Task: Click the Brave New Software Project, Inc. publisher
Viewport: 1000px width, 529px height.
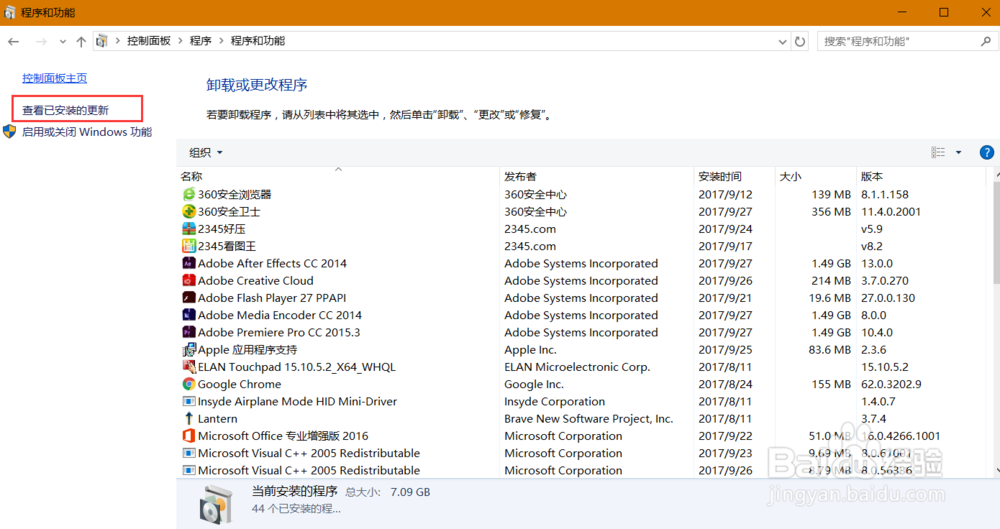Action: 589,419
